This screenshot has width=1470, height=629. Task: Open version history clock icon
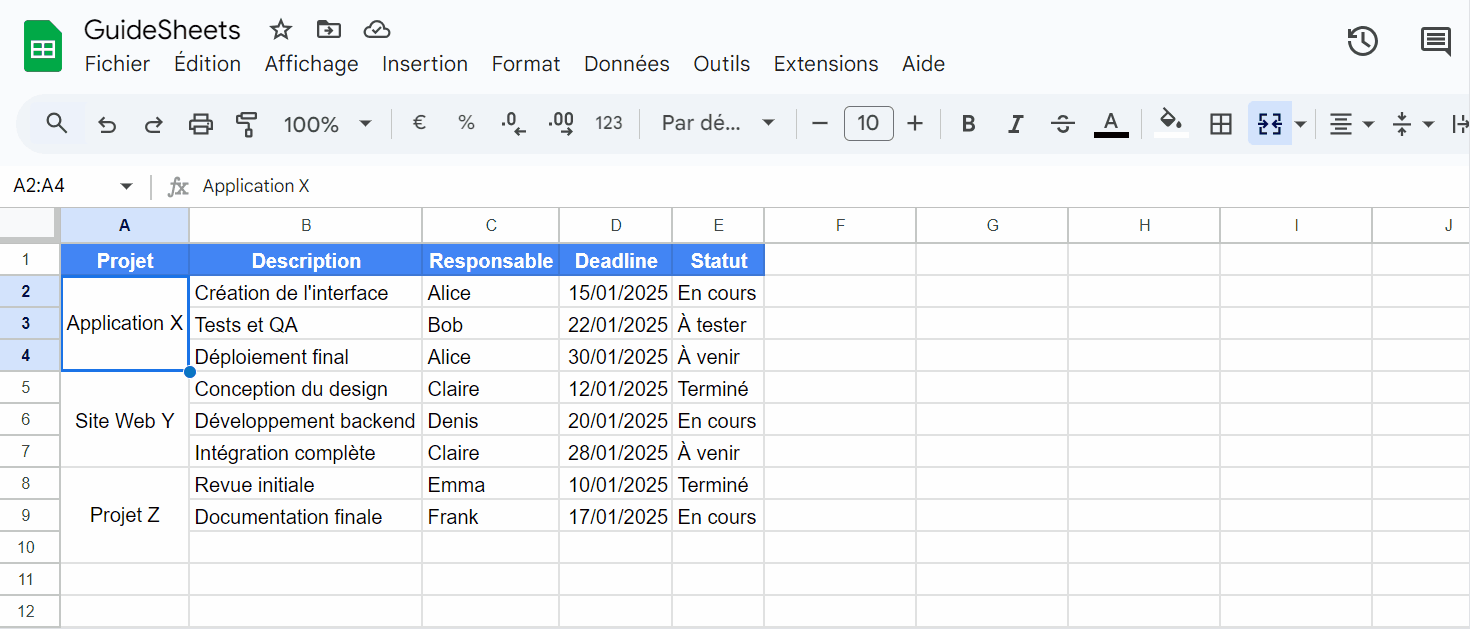pyautogui.click(x=1362, y=41)
